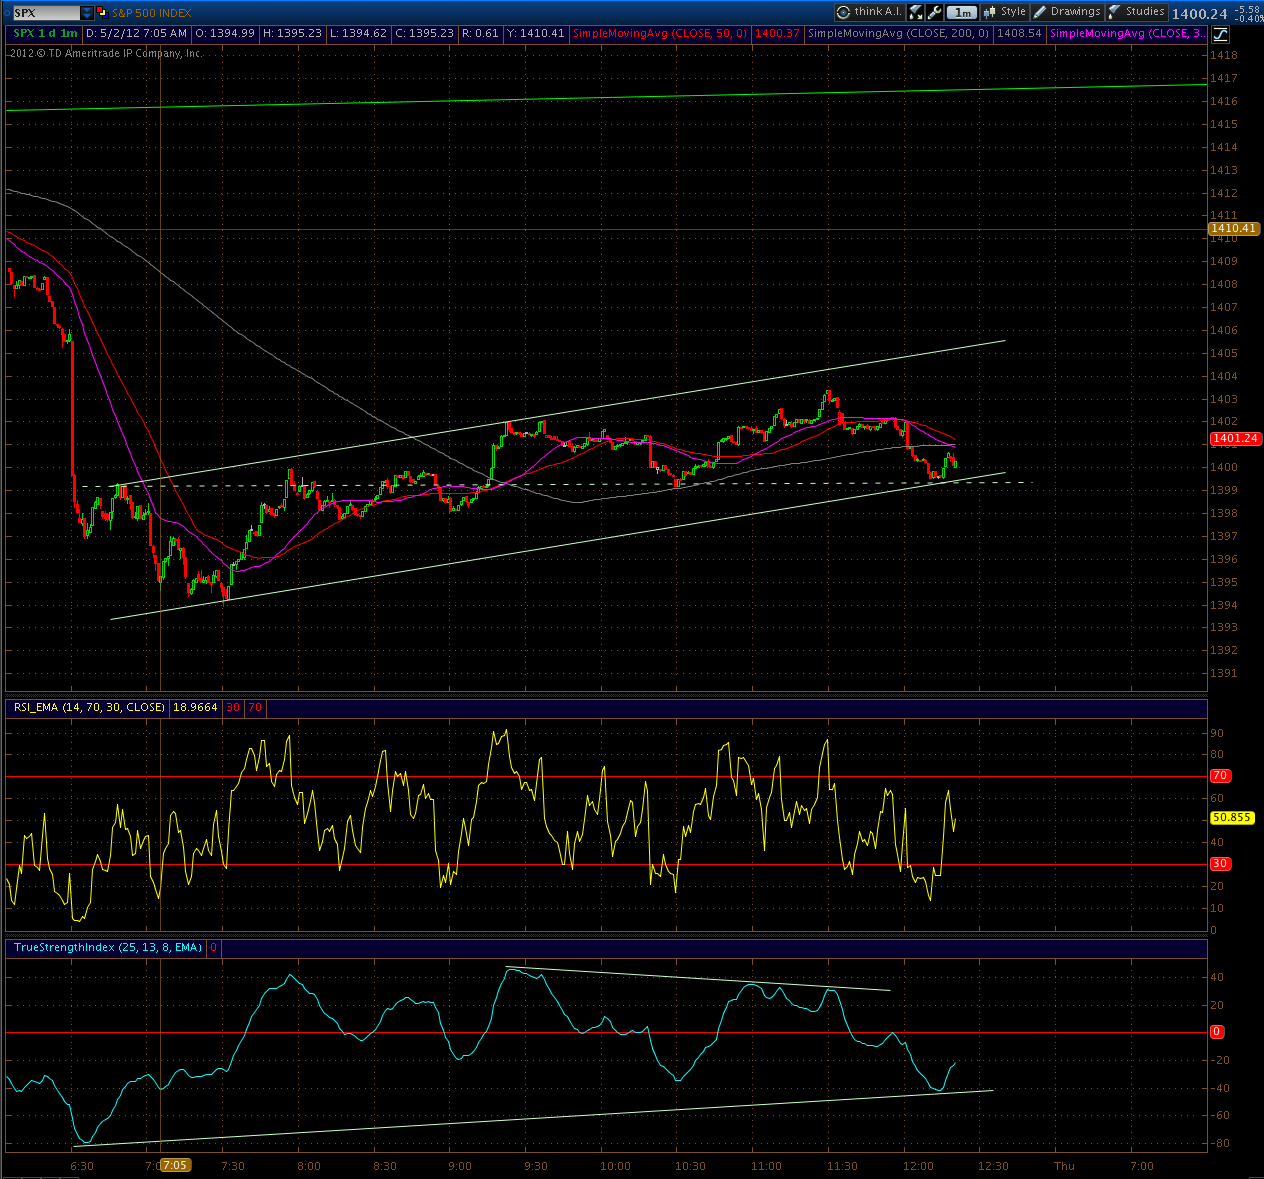Click the -5.58 net change value
Viewport: 1264px width, 1179px height.
pyautogui.click(x=1249, y=9)
